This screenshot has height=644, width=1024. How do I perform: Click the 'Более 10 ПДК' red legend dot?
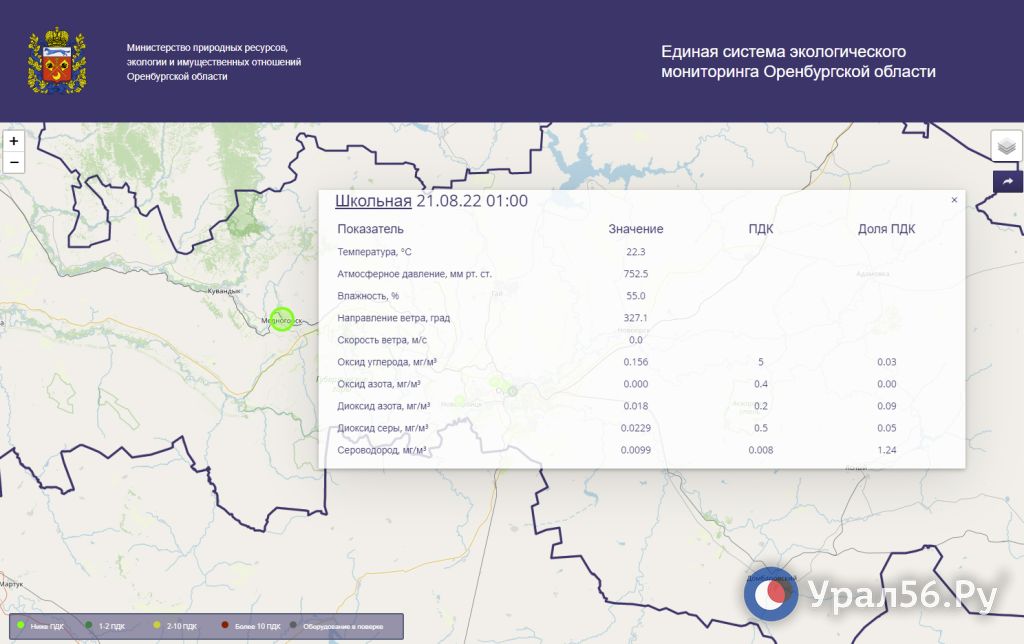[225, 625]
